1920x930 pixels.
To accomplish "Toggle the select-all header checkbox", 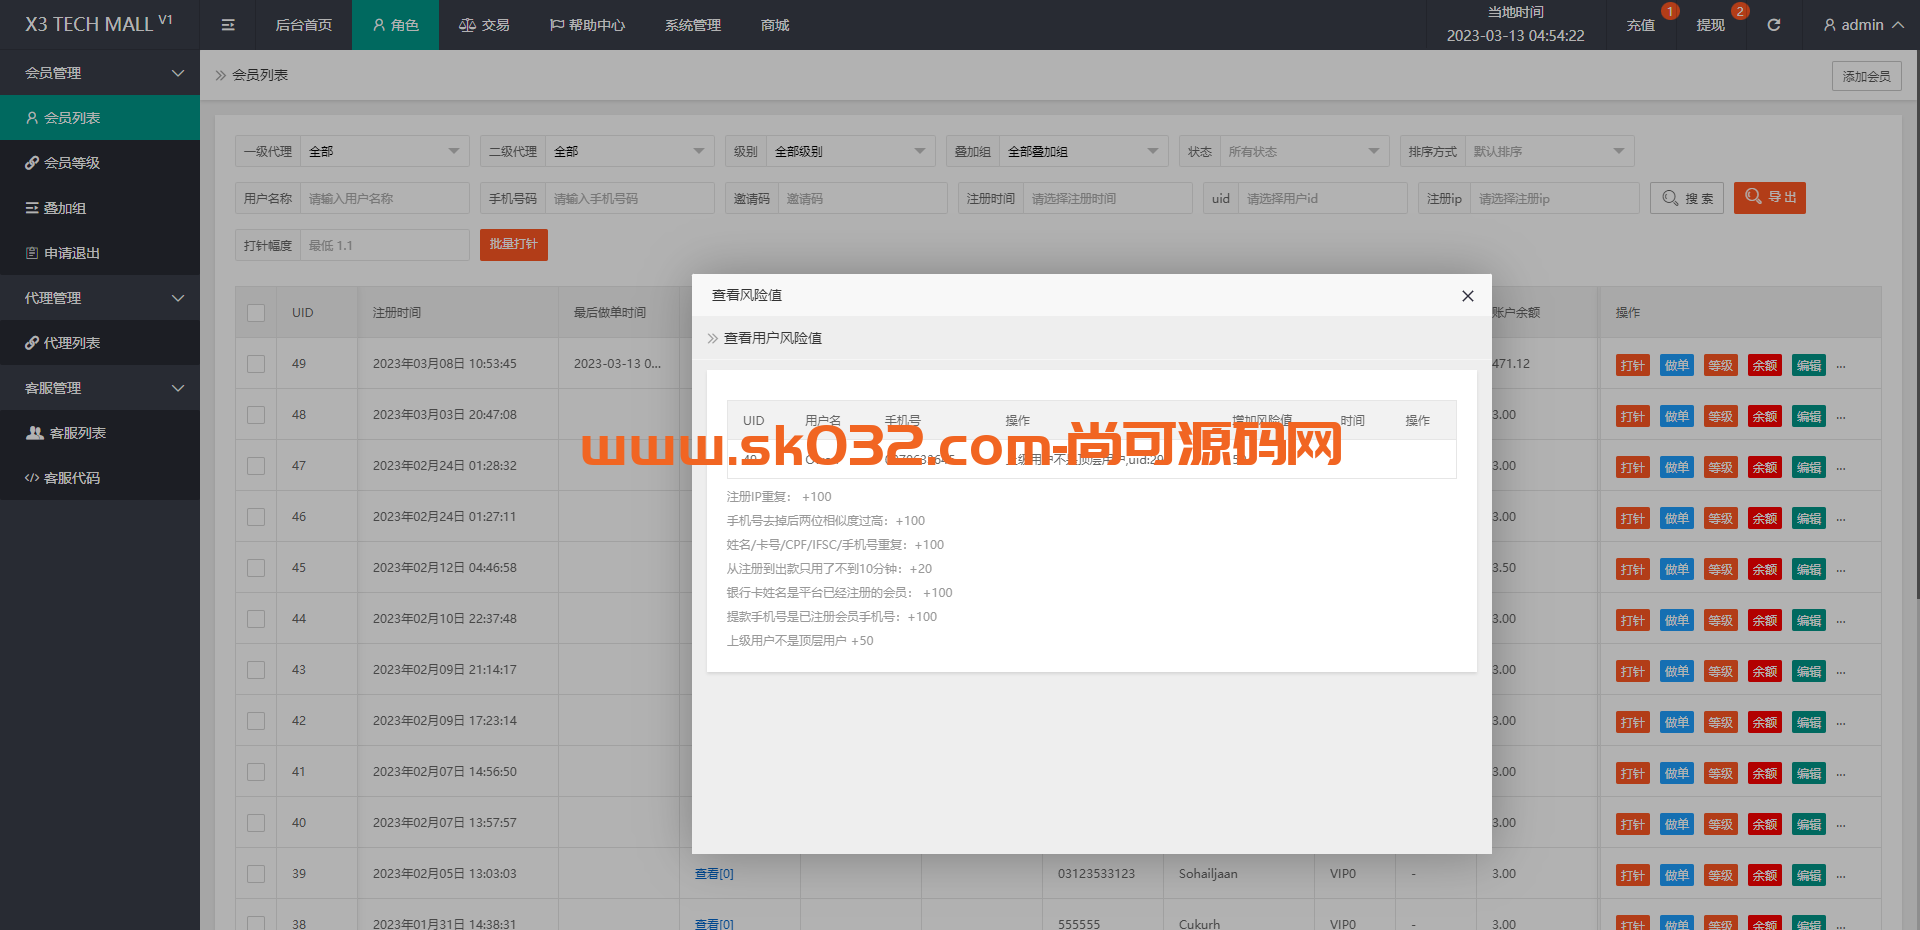I will [x=256, y=313].
